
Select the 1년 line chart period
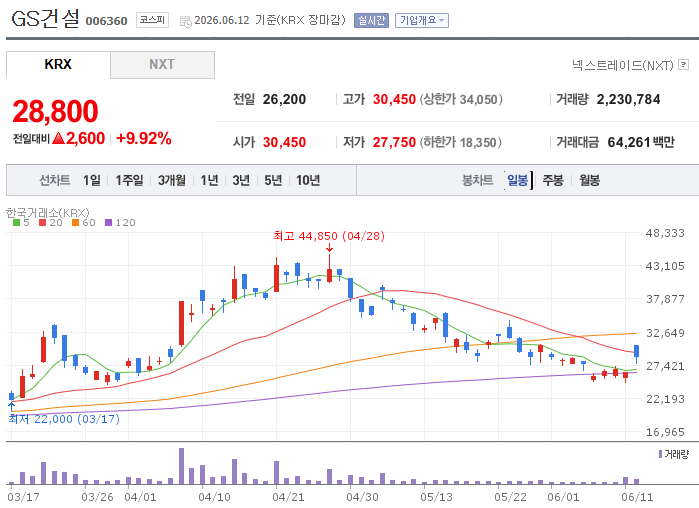tap(209, 180)
